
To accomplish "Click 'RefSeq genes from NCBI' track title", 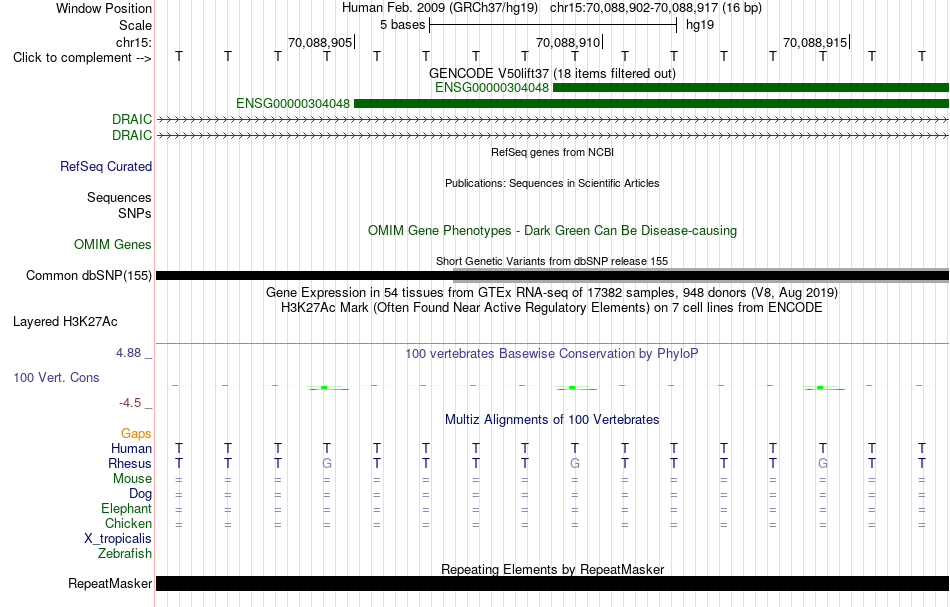I will coord(552,152).
